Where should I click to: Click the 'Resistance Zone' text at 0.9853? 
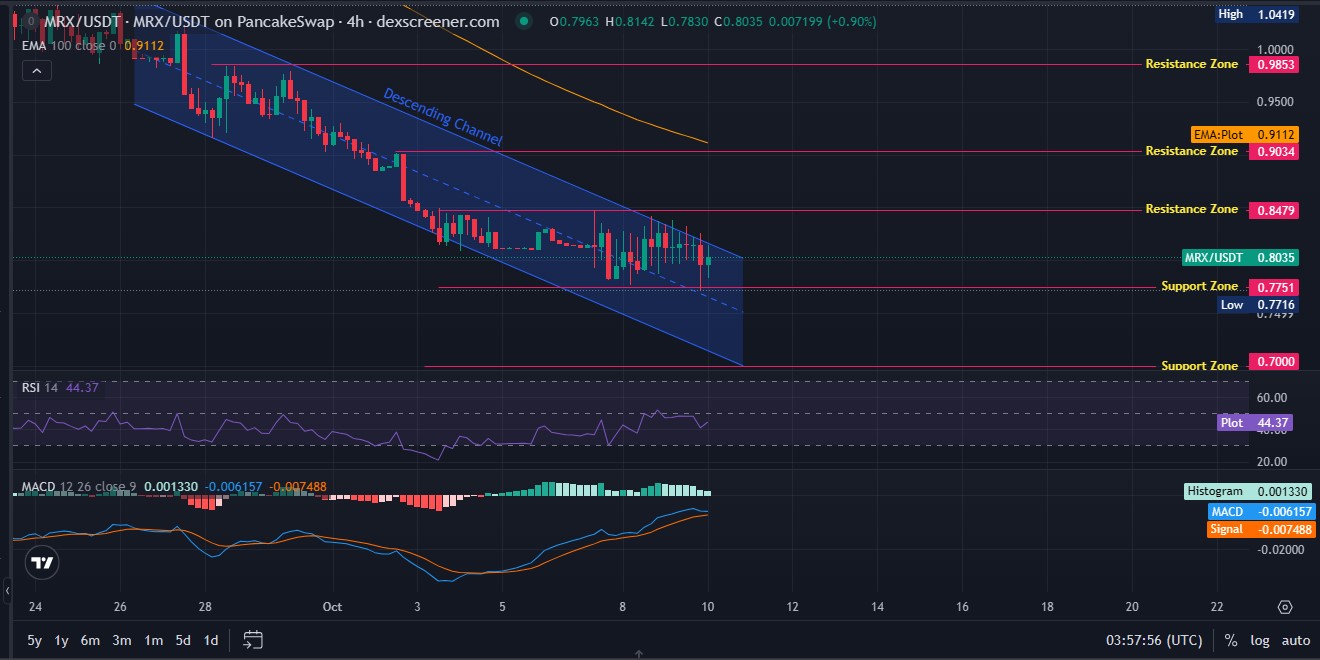[x=1191, y=64]
